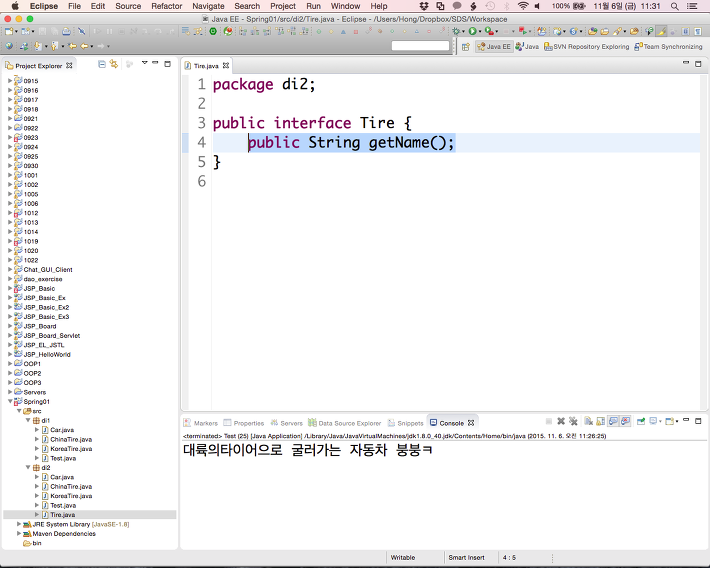Select Tire.java in di2 package
The height and width of the screenshot is (568, 710).
click(x=62, y=515)
